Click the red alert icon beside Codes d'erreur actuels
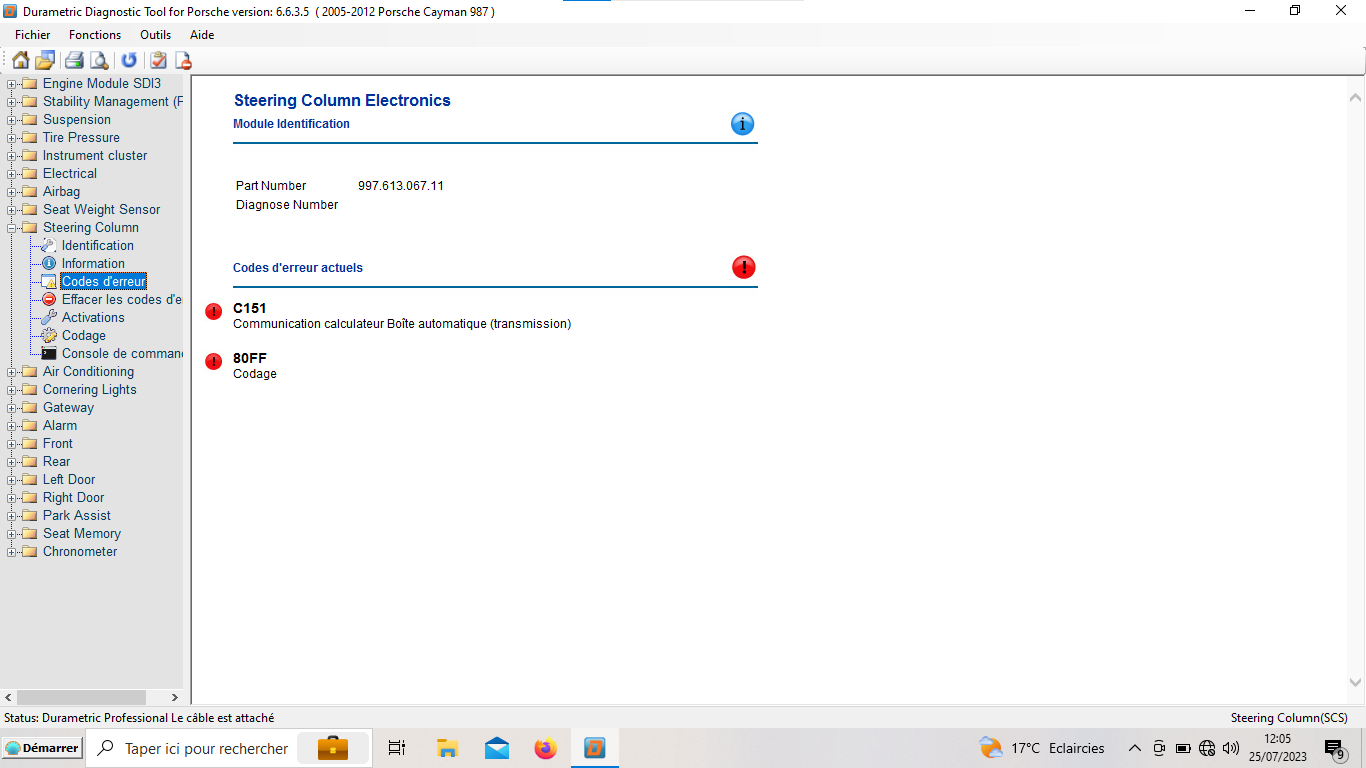 [744, 267]
